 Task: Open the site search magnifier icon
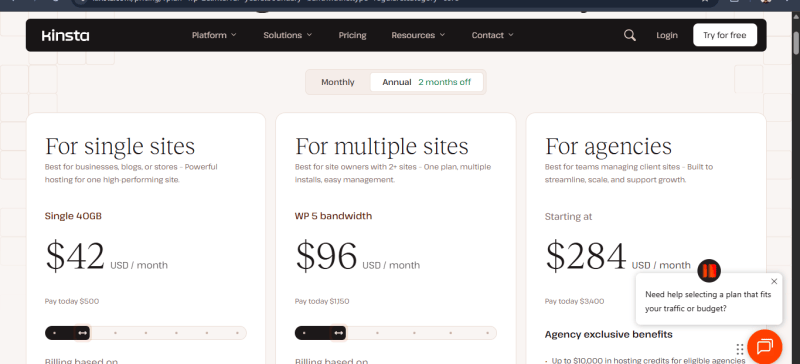coord(630,35)
